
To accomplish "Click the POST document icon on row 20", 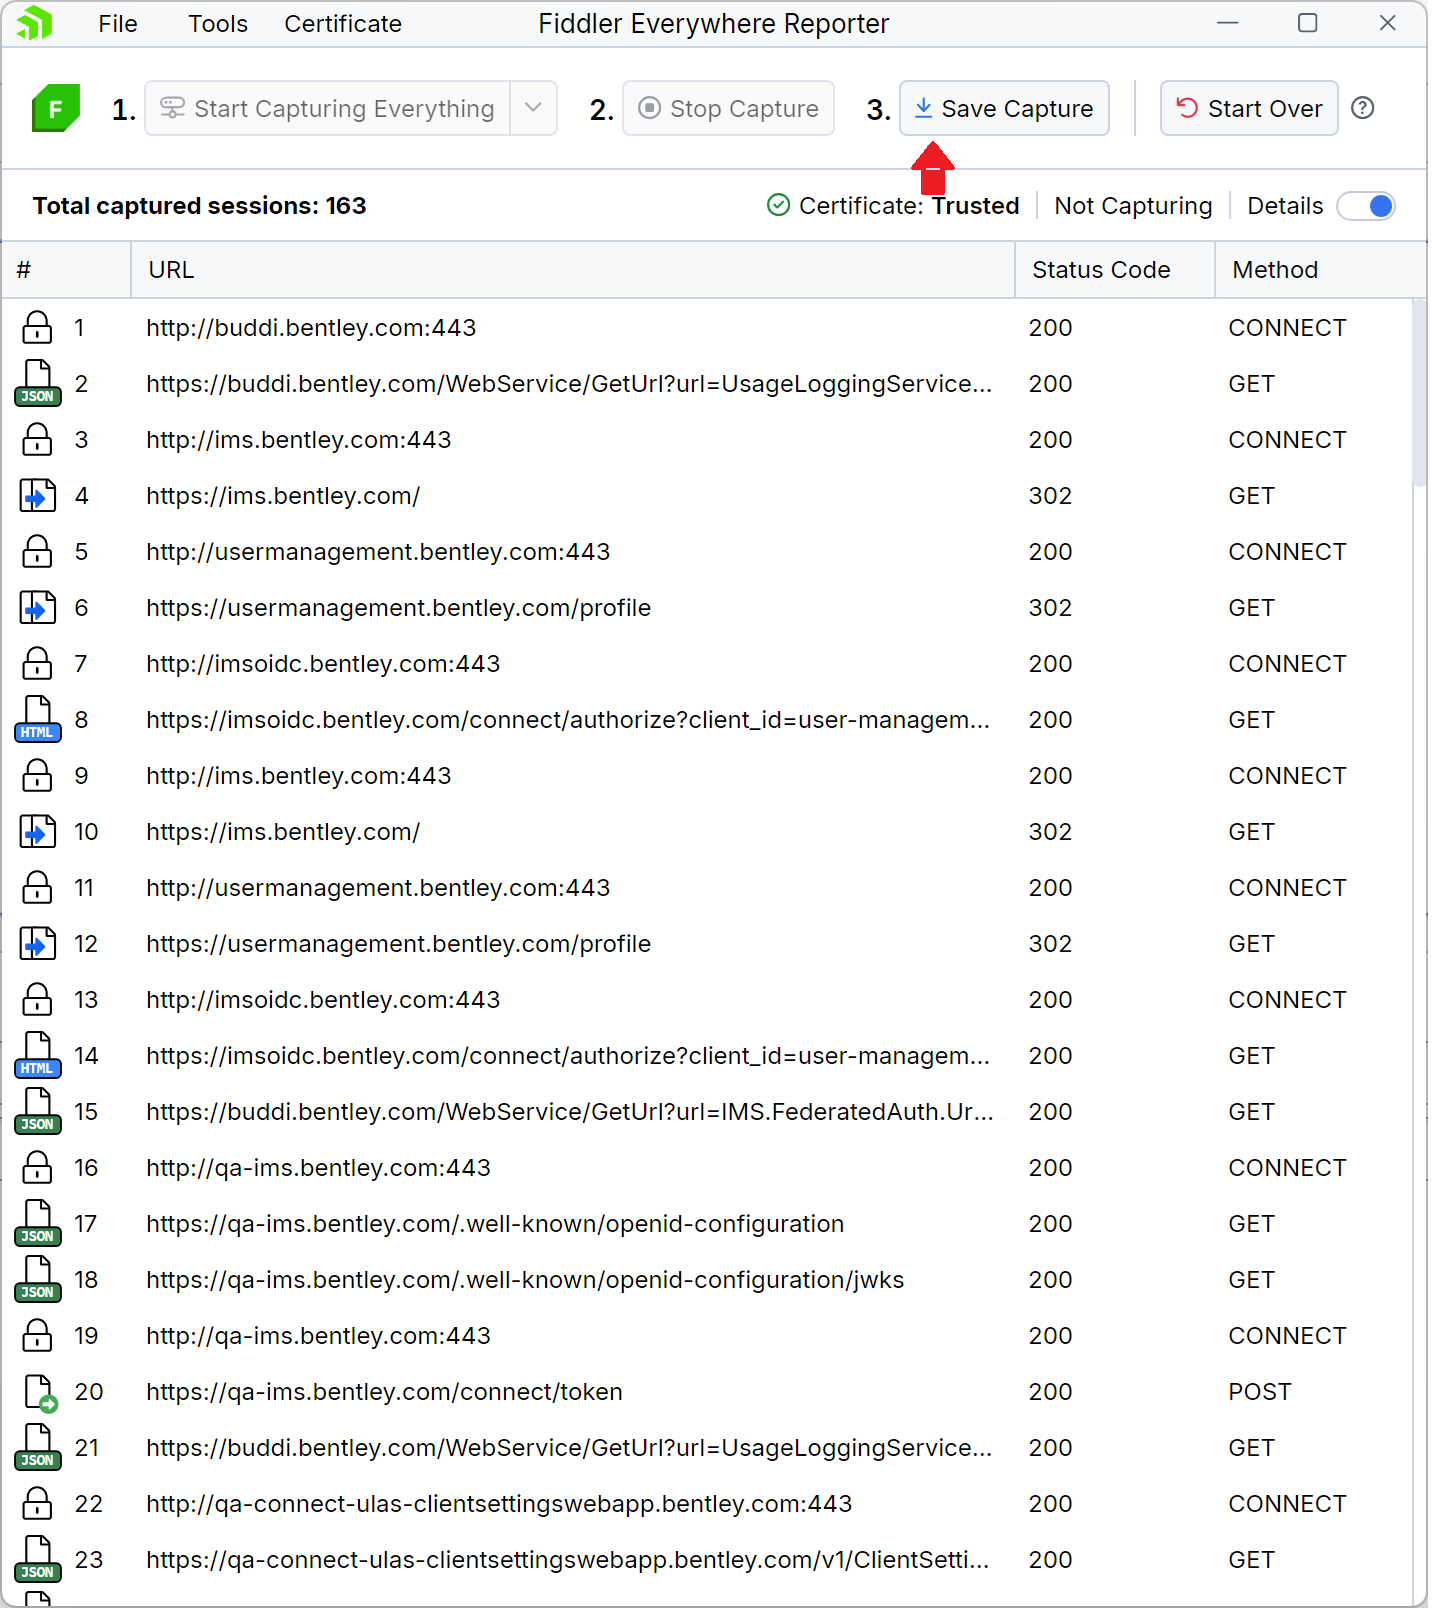I will 40,1392.
